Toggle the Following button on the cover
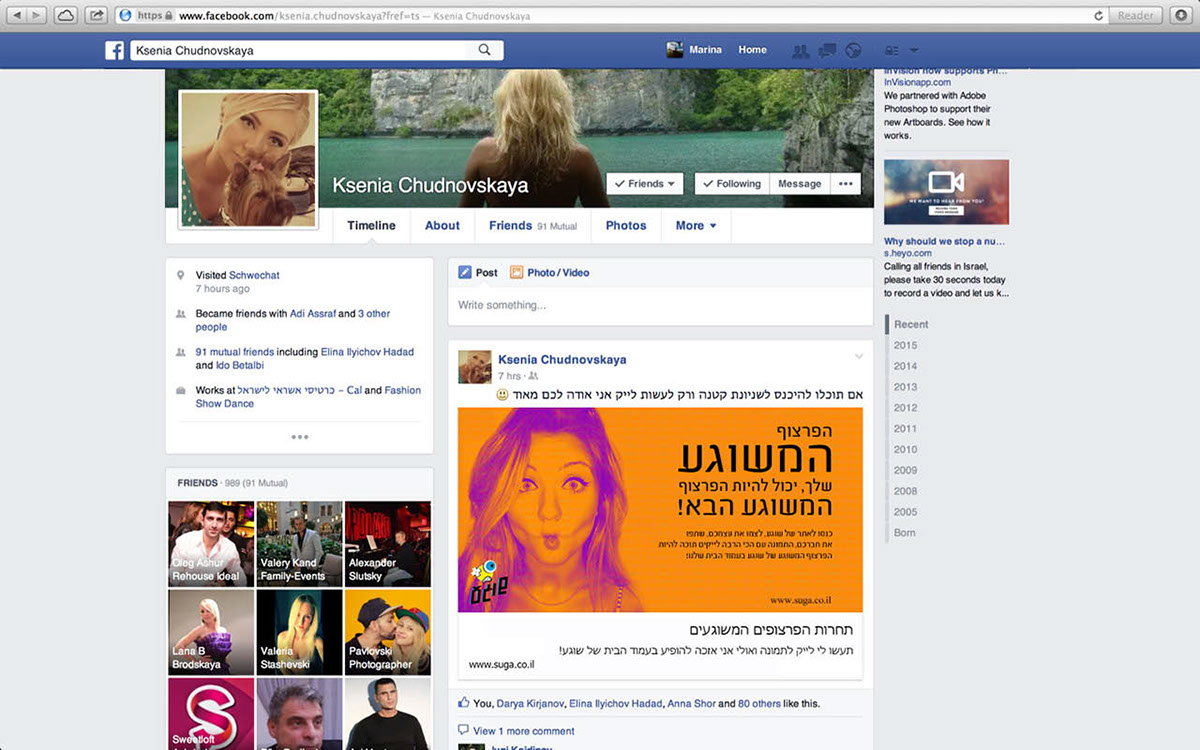The height and width of the screenshot is (750, 1200). tap(731, 184)
